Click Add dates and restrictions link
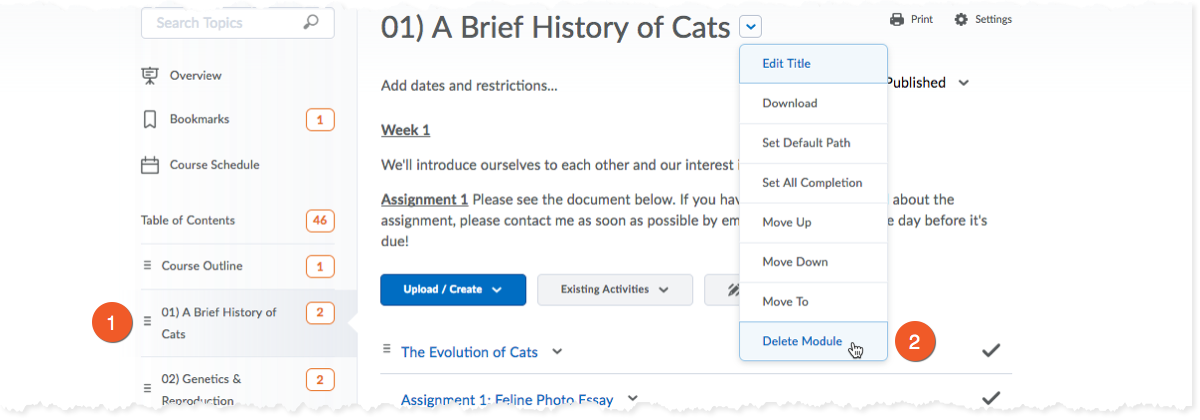1200x420 pixels. [x=469, y=86]
